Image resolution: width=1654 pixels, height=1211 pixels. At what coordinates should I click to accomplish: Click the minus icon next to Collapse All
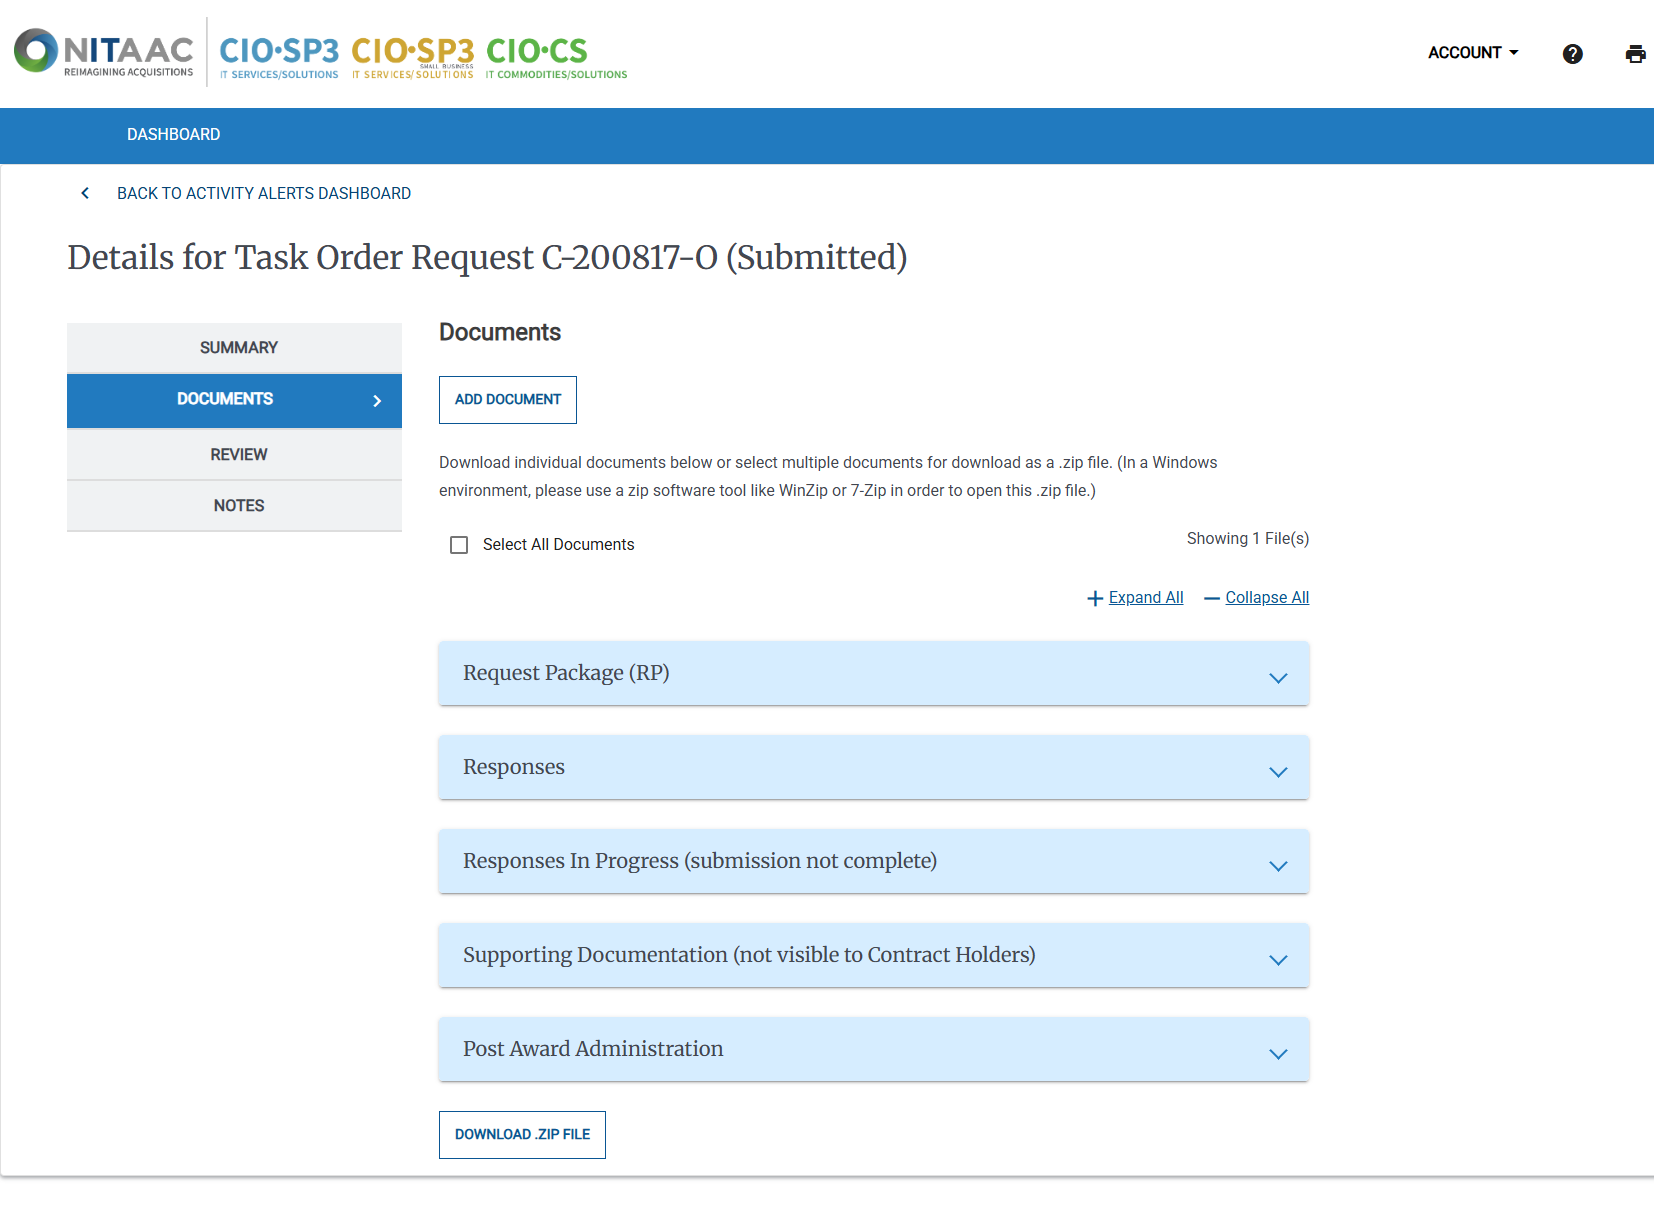[x=1211, y=597]
